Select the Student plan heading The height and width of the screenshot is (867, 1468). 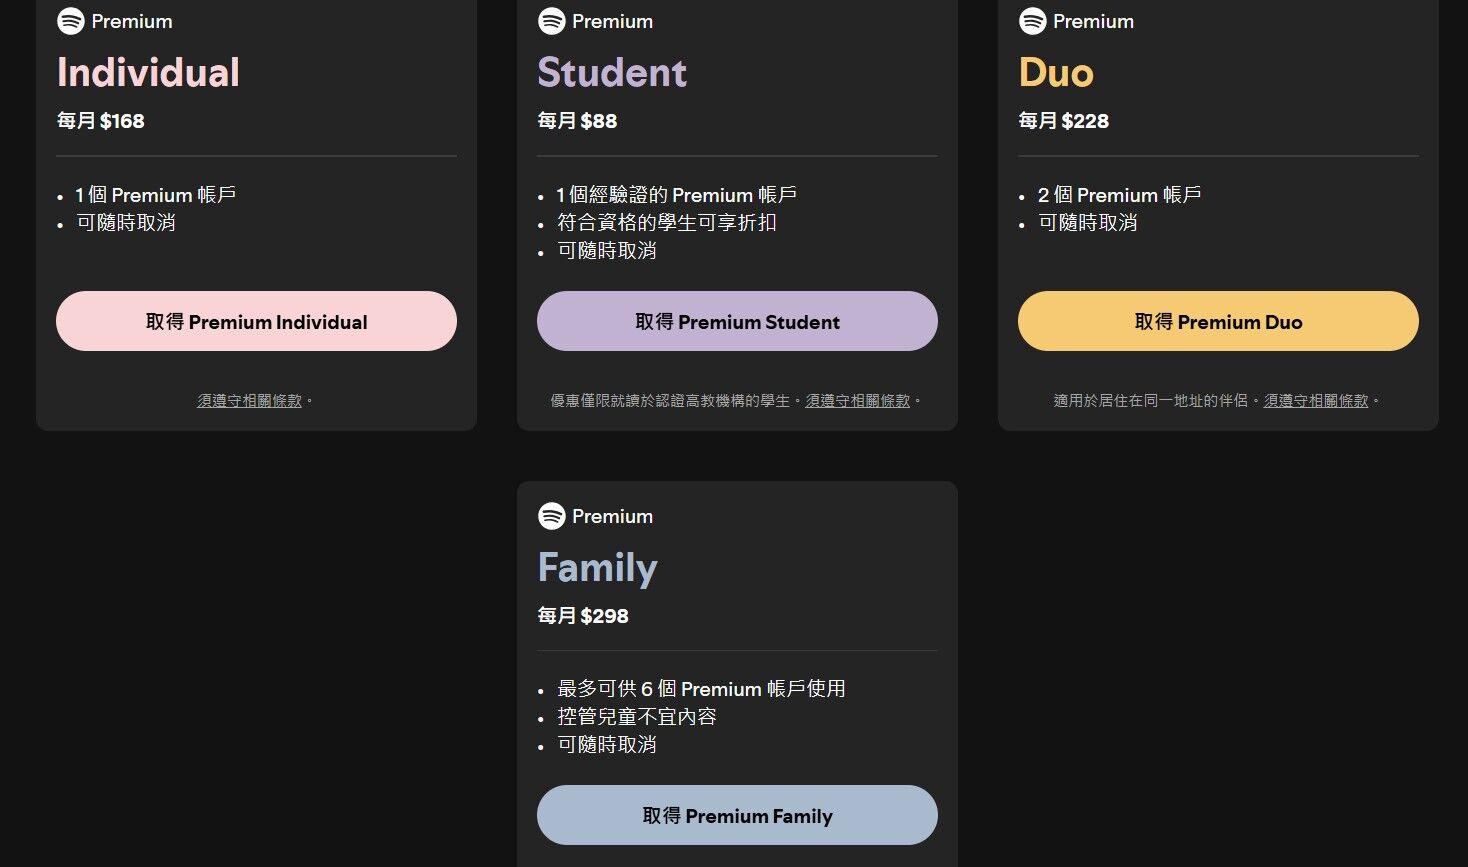(x=612, y=71)
